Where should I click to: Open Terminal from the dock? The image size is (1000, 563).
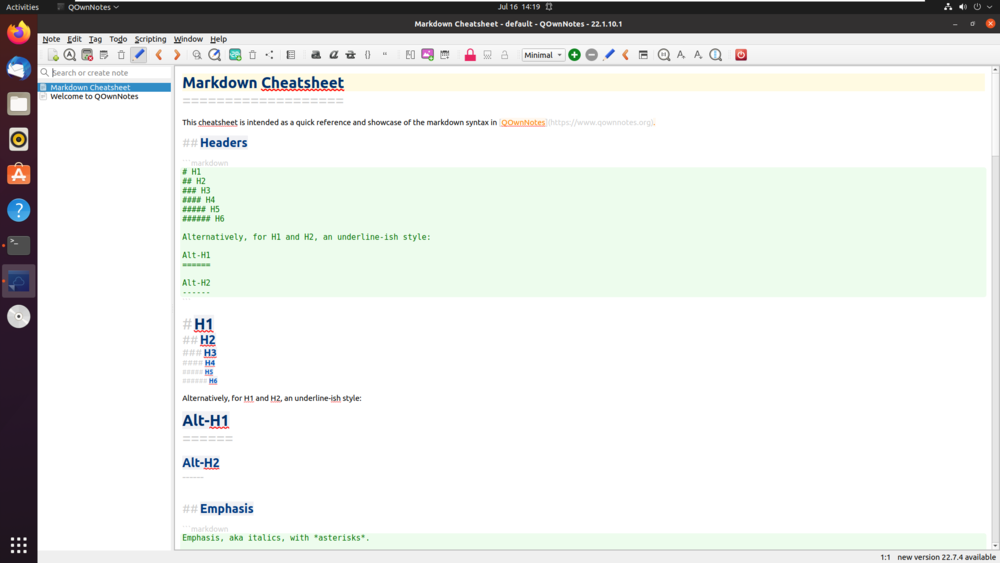point(18,245)
